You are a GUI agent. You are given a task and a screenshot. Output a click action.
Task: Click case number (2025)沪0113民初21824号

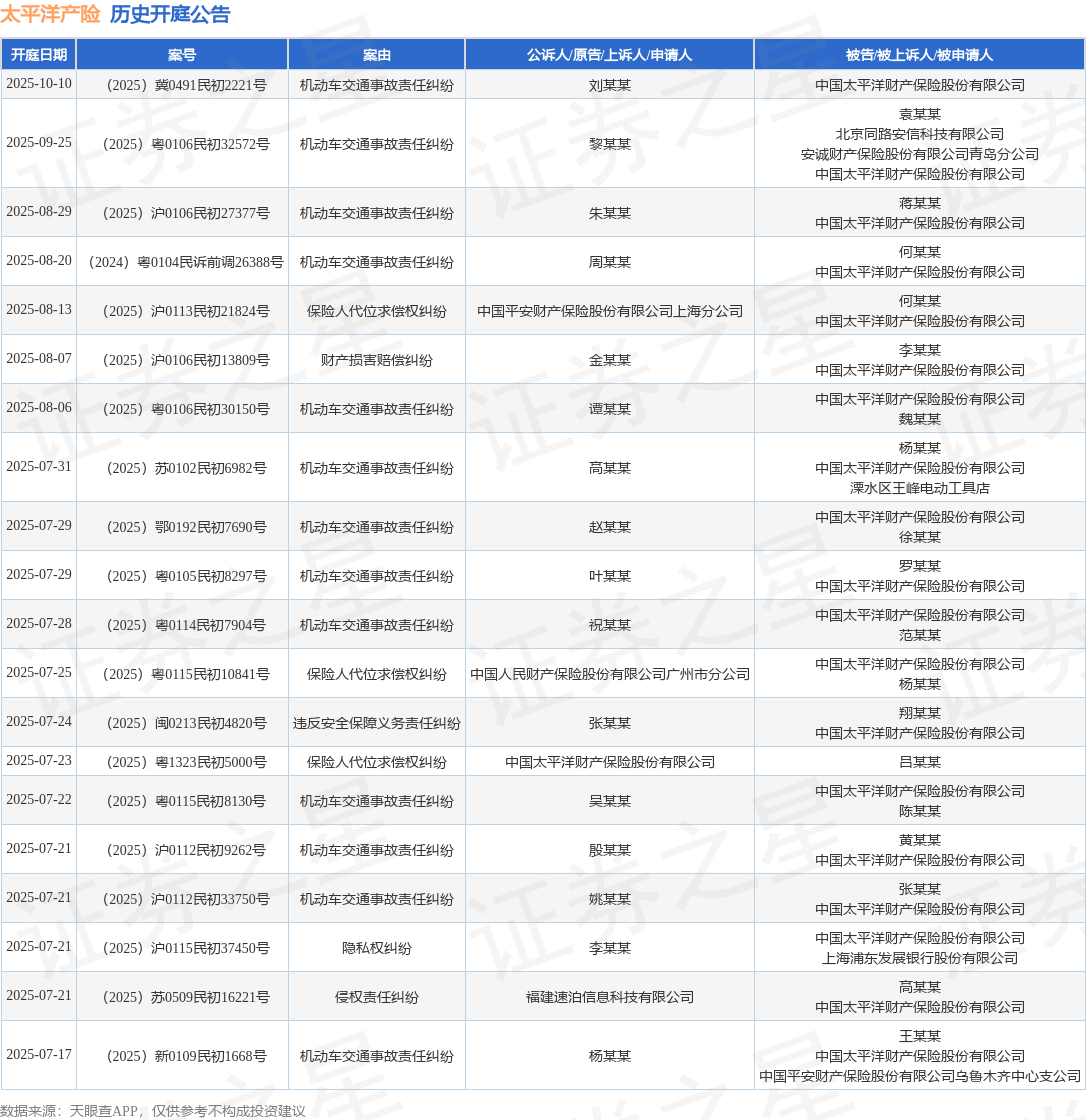point(186,311)
